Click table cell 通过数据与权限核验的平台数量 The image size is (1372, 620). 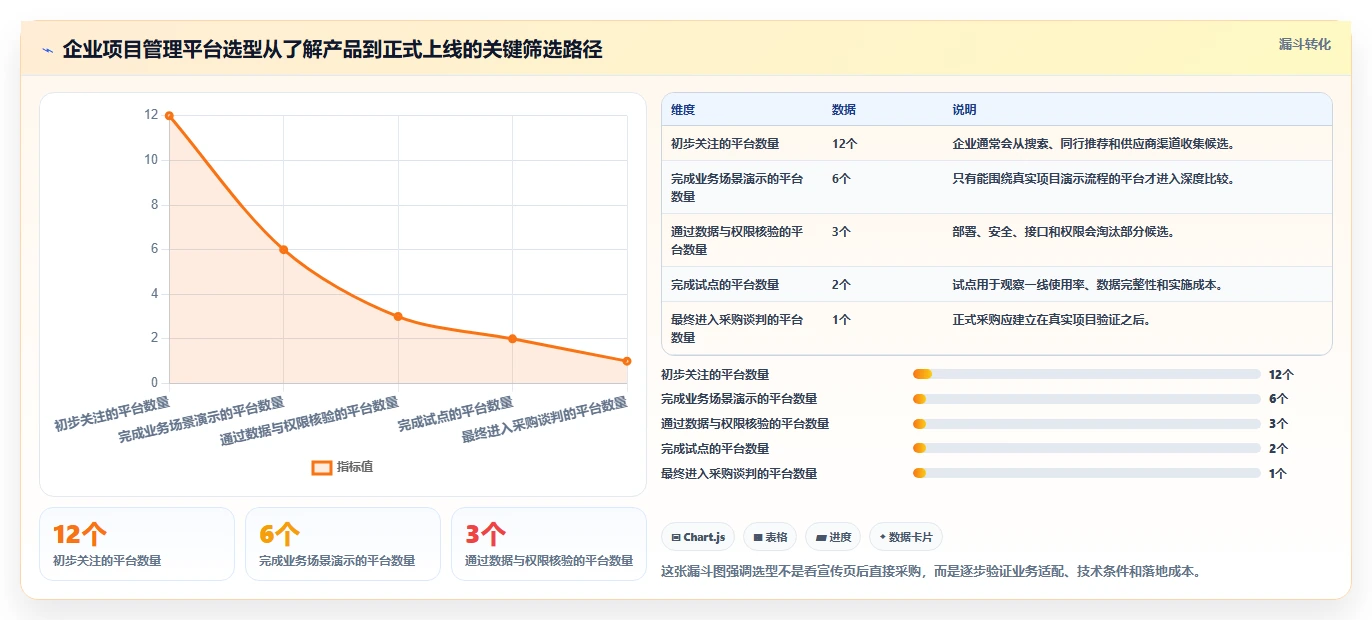click(737, 241)
